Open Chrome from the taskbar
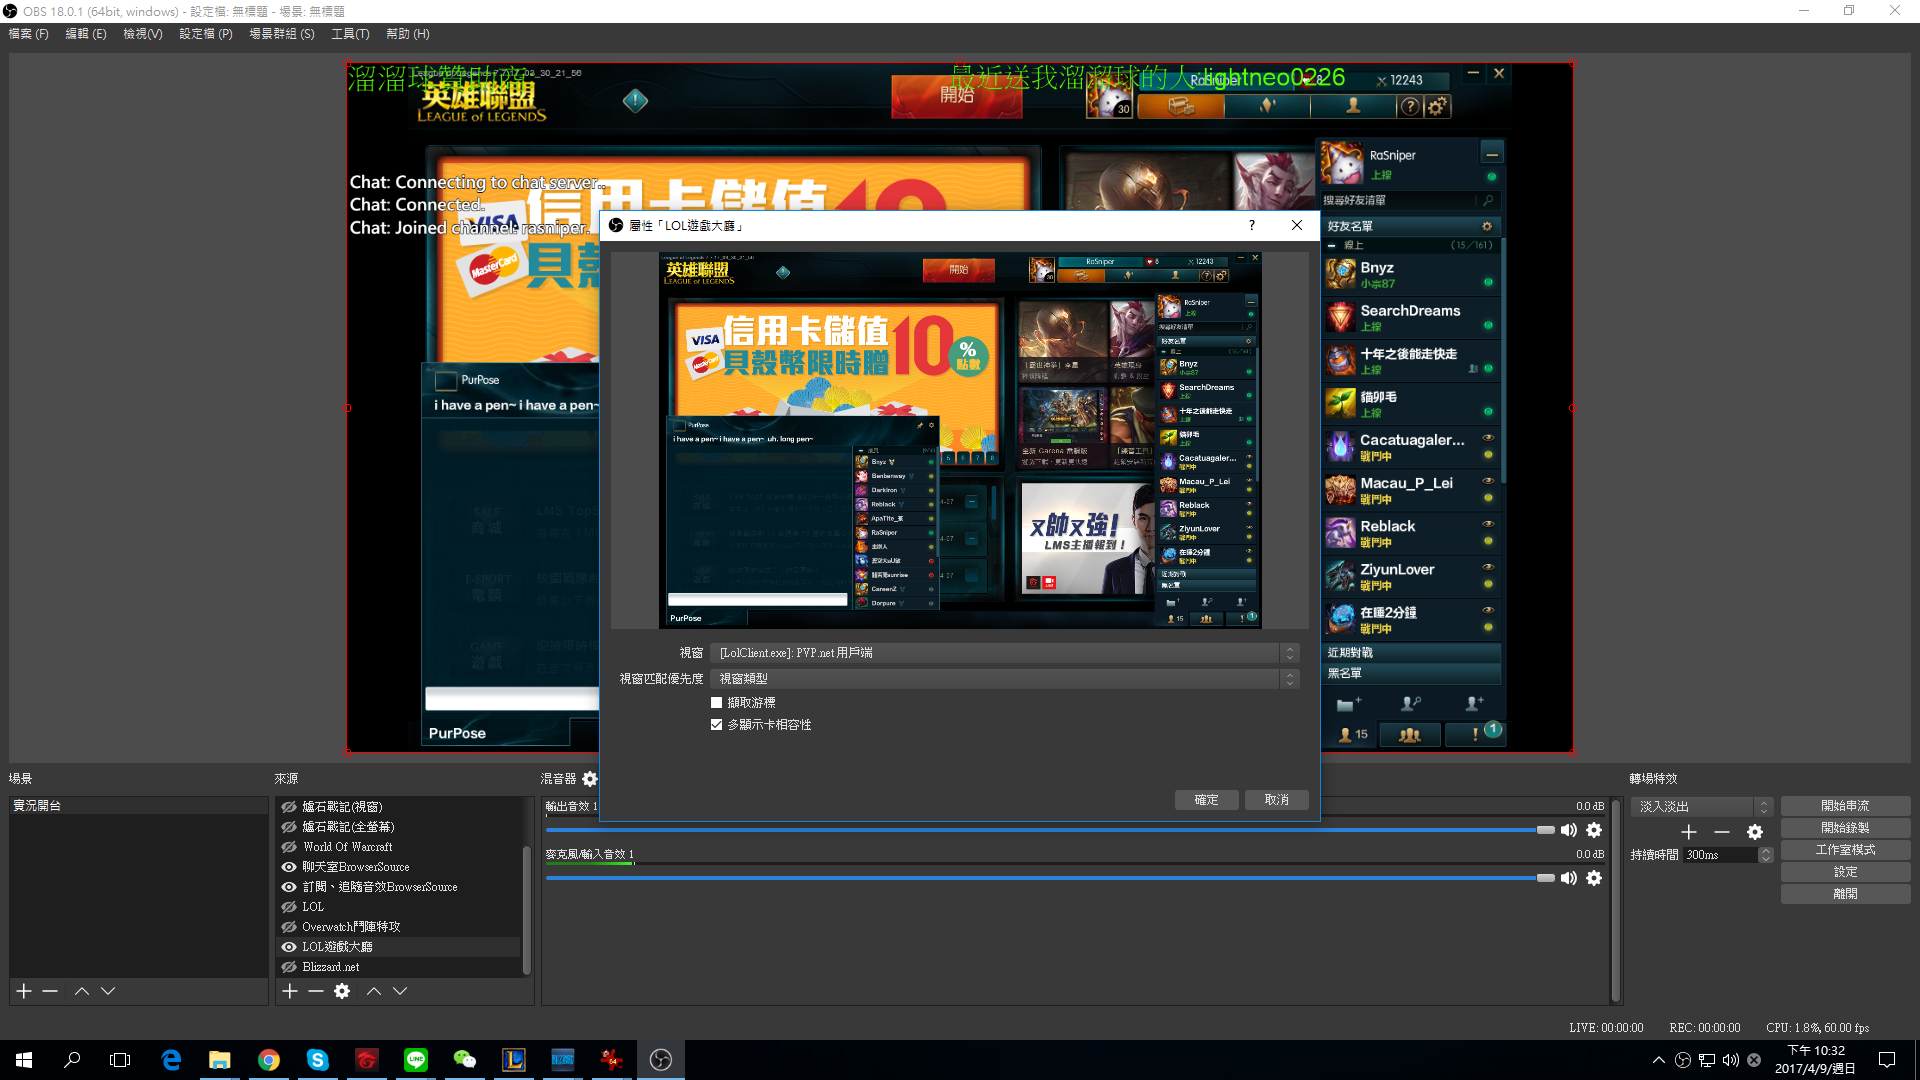Image resolution: width=1920 pixels, height=1080 pixels. click(x=268, y=1060)
